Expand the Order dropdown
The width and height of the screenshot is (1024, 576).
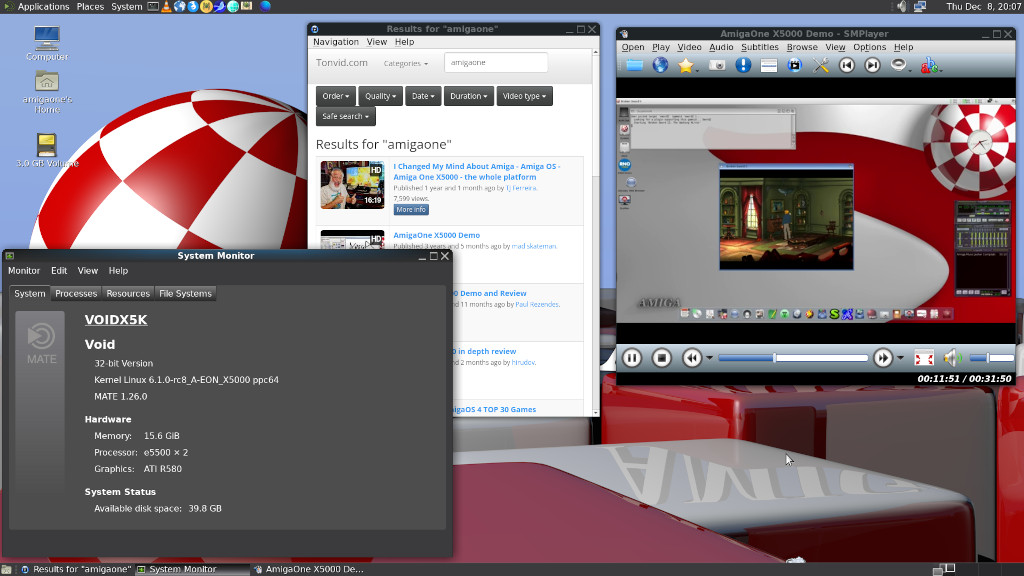point(336,96)
